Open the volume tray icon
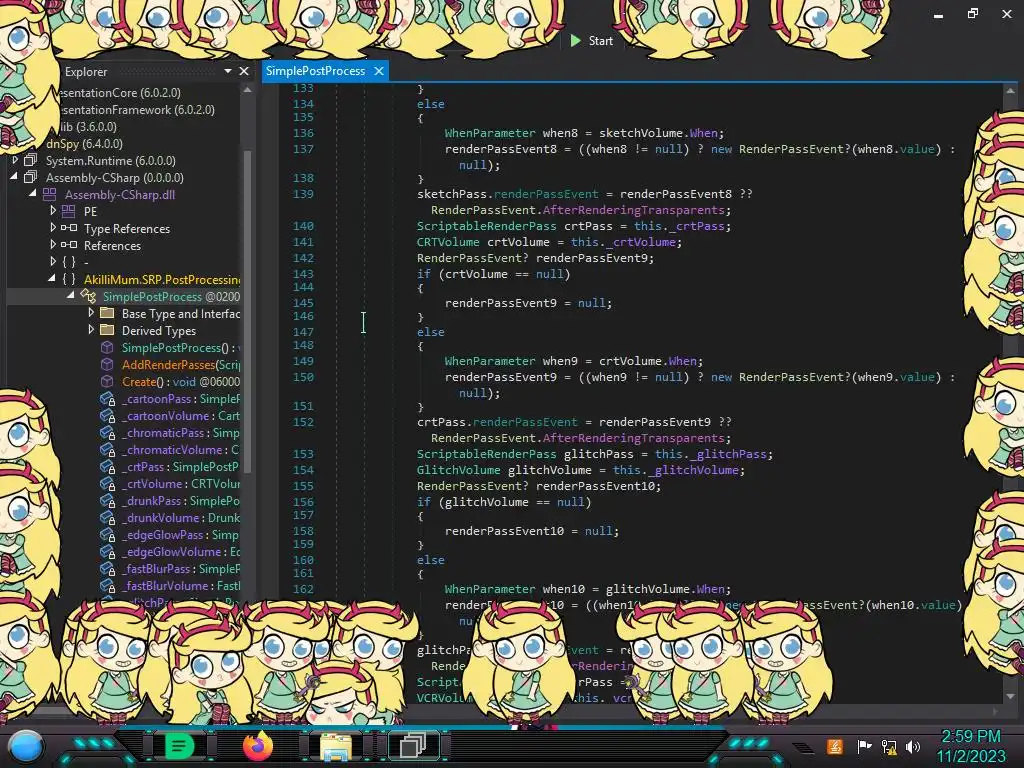Screen dimensions: 1024x768 (912, 746)
